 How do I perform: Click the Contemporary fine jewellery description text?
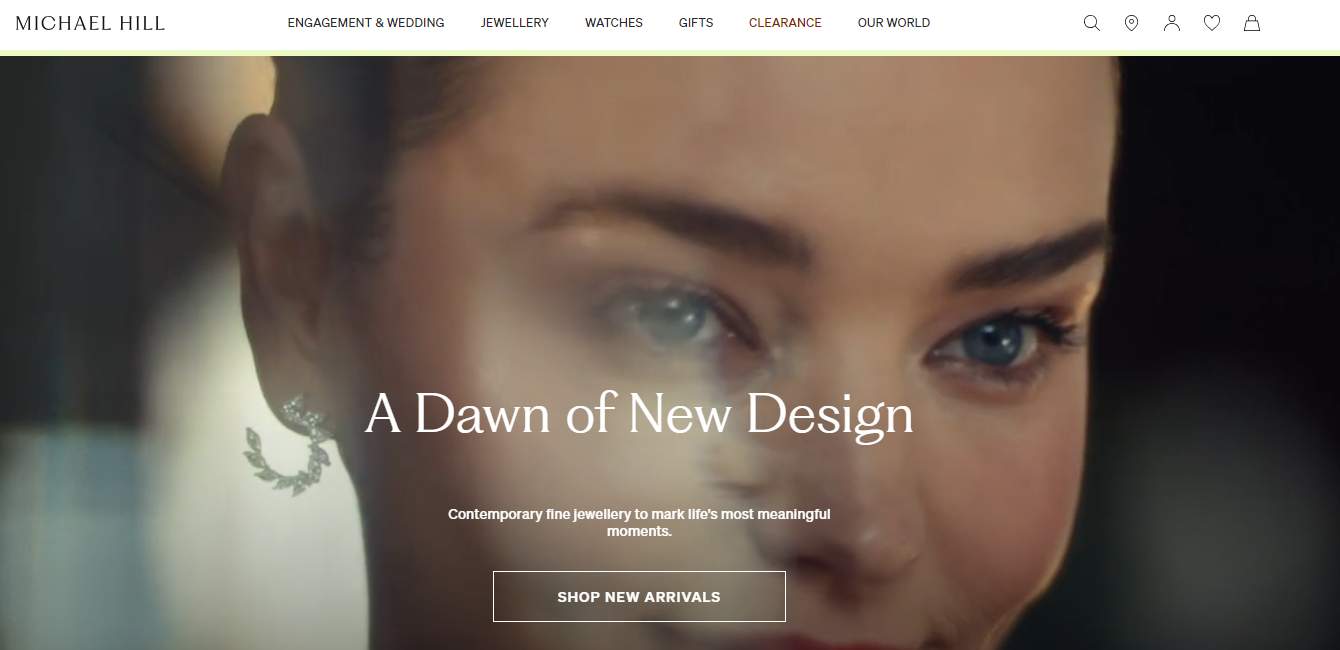[639, 522]
